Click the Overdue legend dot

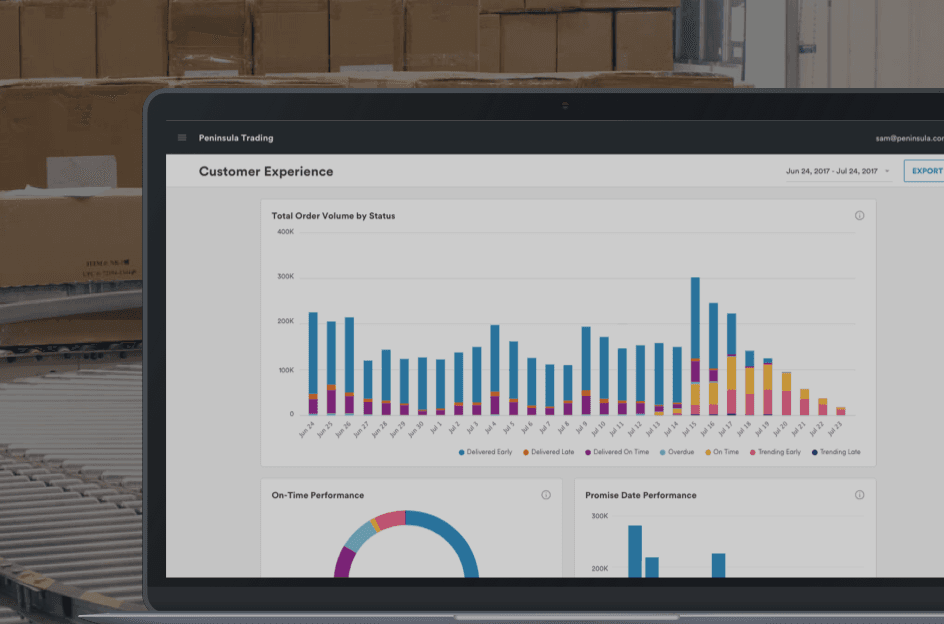pyautogui.click(x=662, y=452)
